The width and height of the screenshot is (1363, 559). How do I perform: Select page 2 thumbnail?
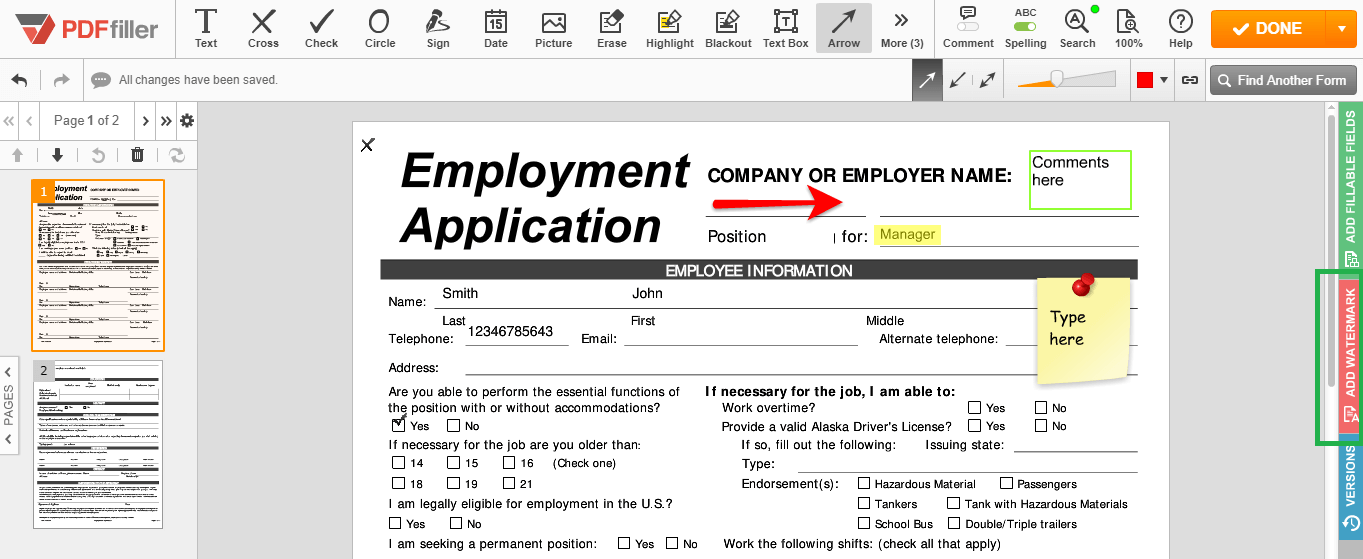(x=99, y=445)
